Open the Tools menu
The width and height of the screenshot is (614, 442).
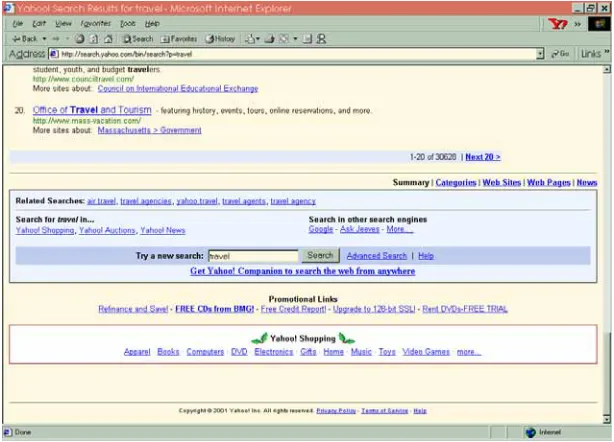click(x=128, y=24)
